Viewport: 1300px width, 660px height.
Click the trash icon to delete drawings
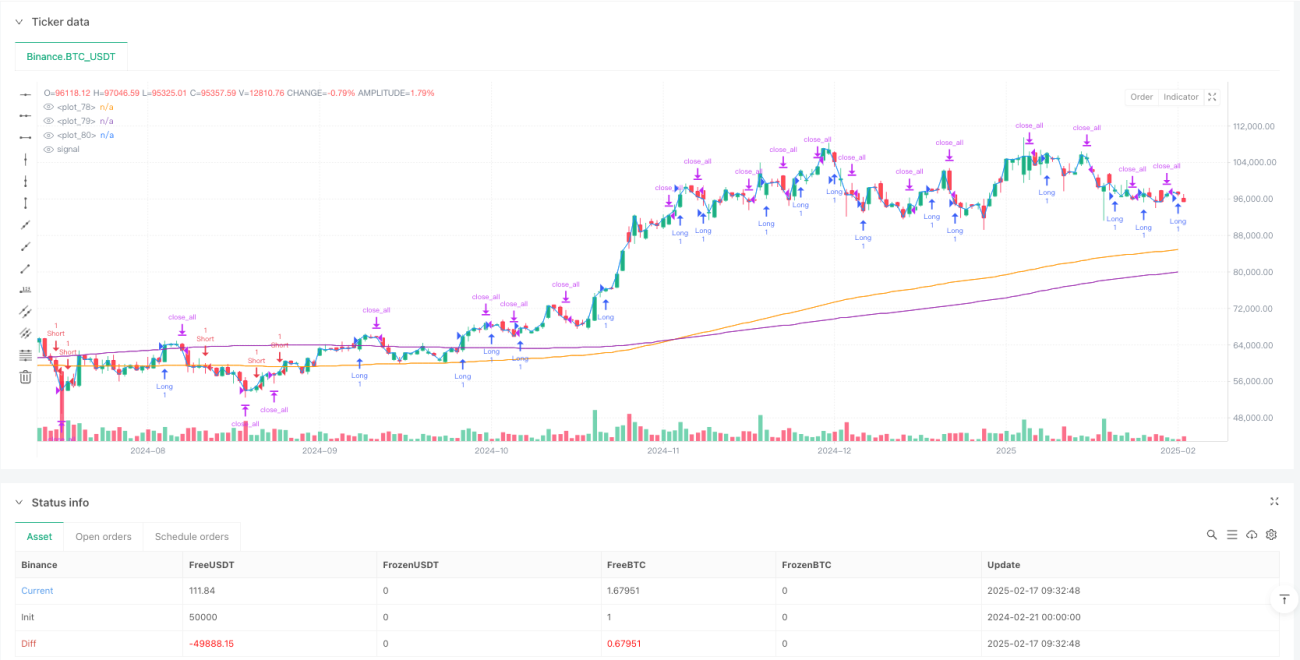coord(25,377)
